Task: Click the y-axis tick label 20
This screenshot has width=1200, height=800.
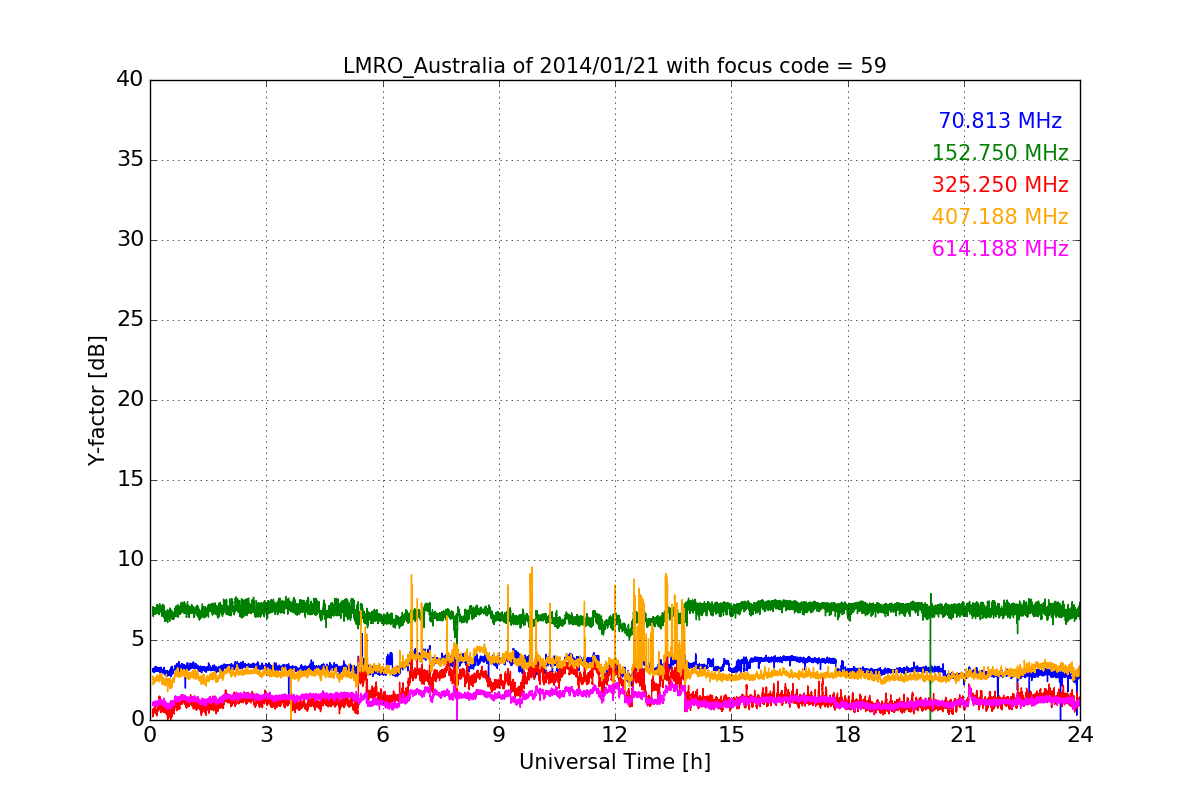Action: click(130, 400)
